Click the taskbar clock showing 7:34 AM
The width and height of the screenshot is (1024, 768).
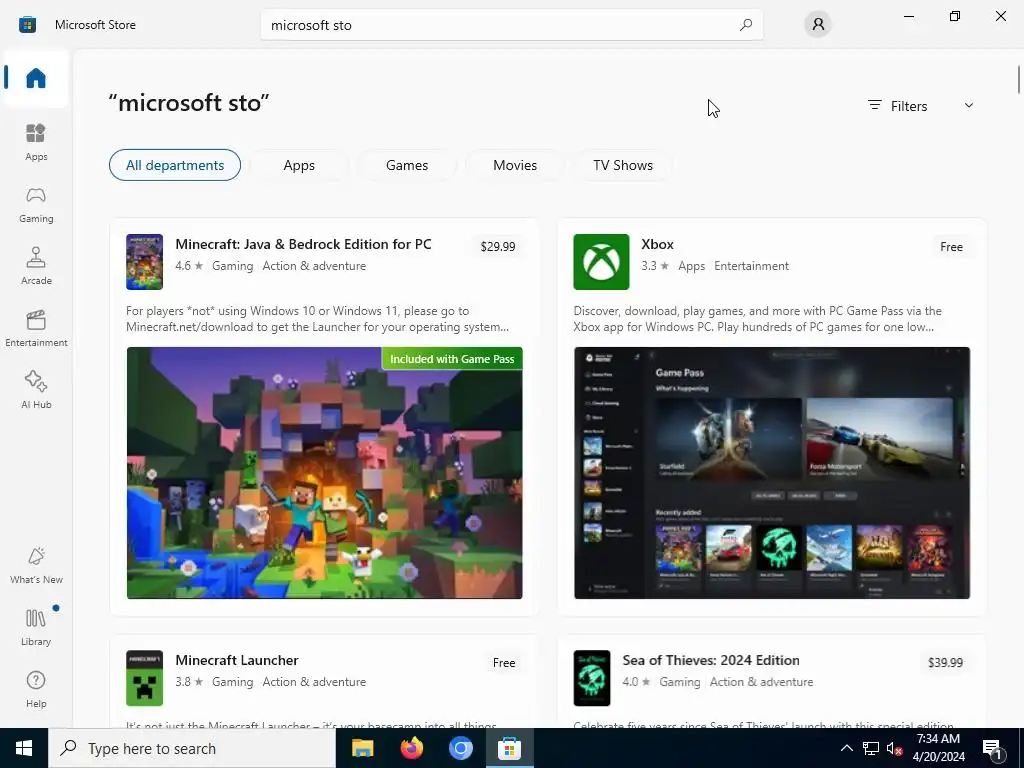pos(938,748)
